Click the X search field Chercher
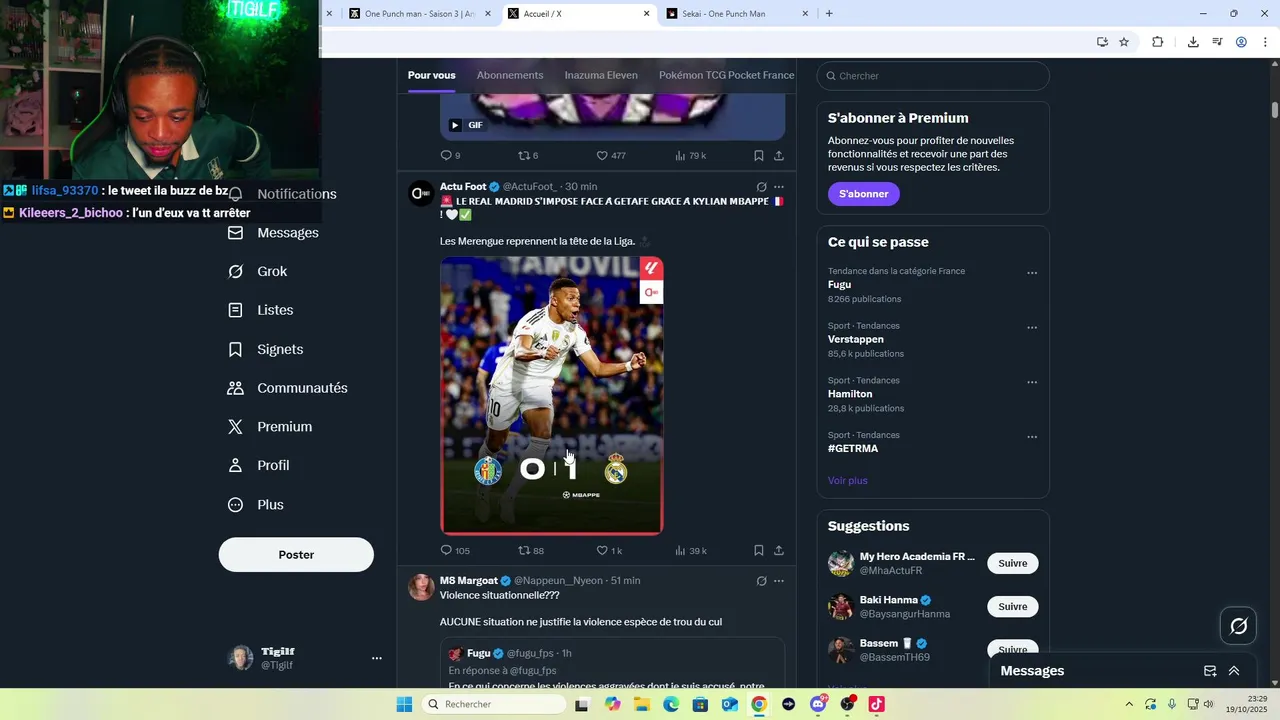Screen dimensions: 1280x720 click(933, 76)
